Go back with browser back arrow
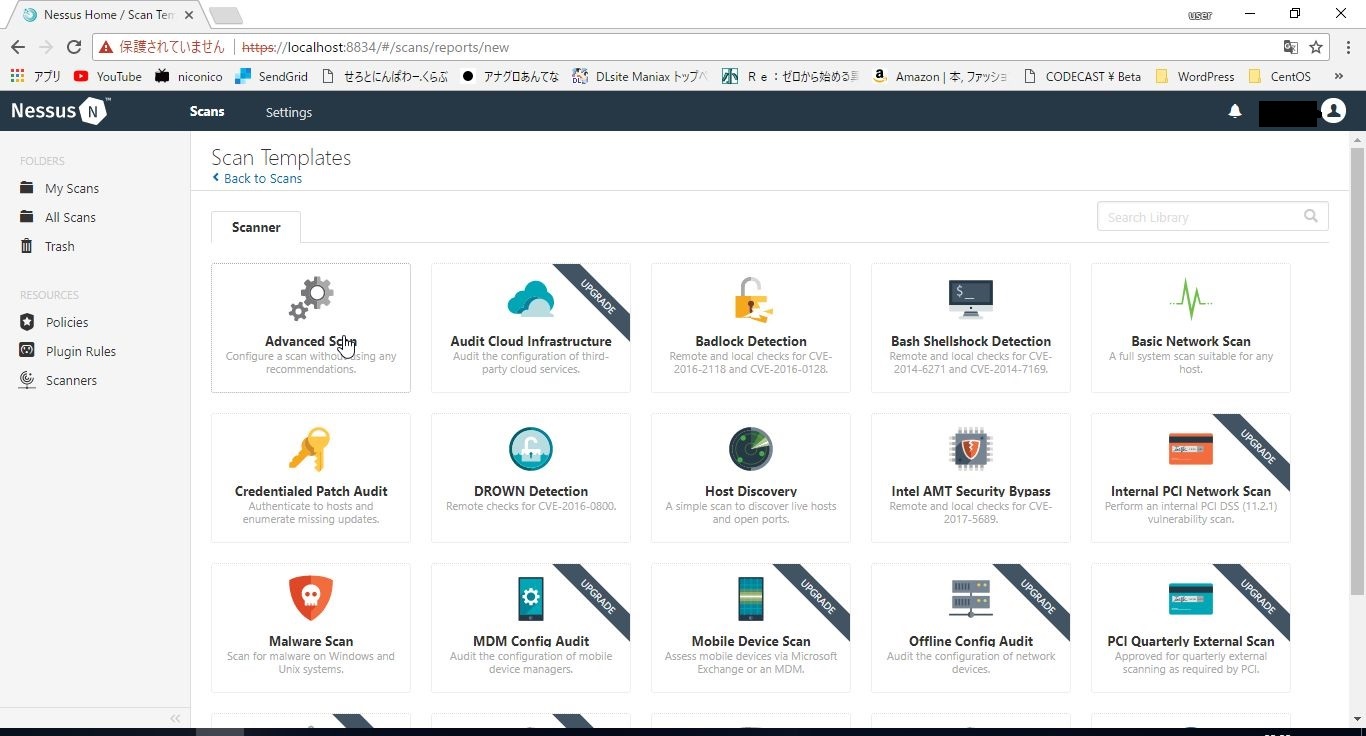 pyautogui.click(x=18, y=47)
